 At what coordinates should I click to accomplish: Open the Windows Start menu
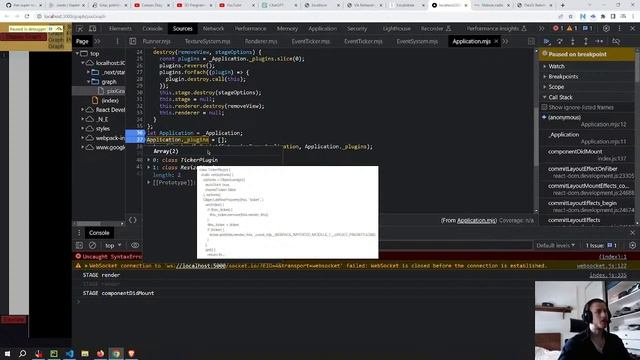pyautogui.click(x=7, y=353)
